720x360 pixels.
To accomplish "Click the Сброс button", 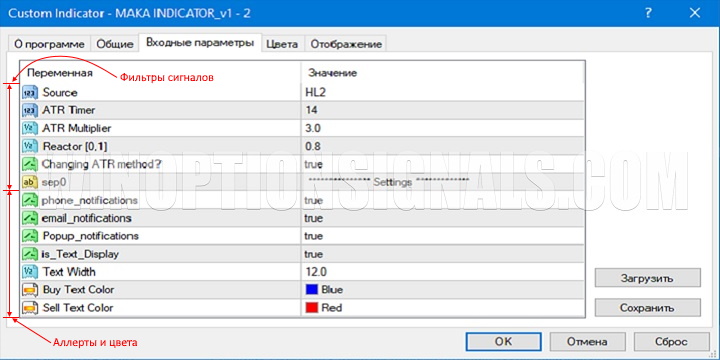I will (671, 342).
